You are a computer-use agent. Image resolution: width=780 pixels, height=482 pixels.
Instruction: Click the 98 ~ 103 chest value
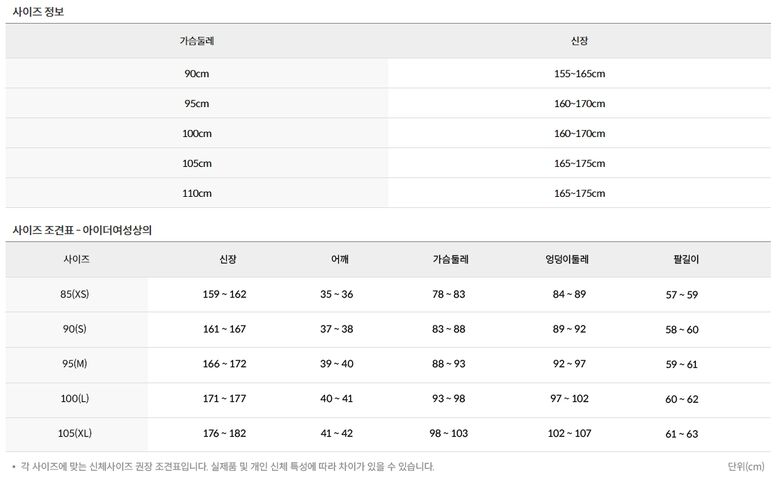click(449, 434)
